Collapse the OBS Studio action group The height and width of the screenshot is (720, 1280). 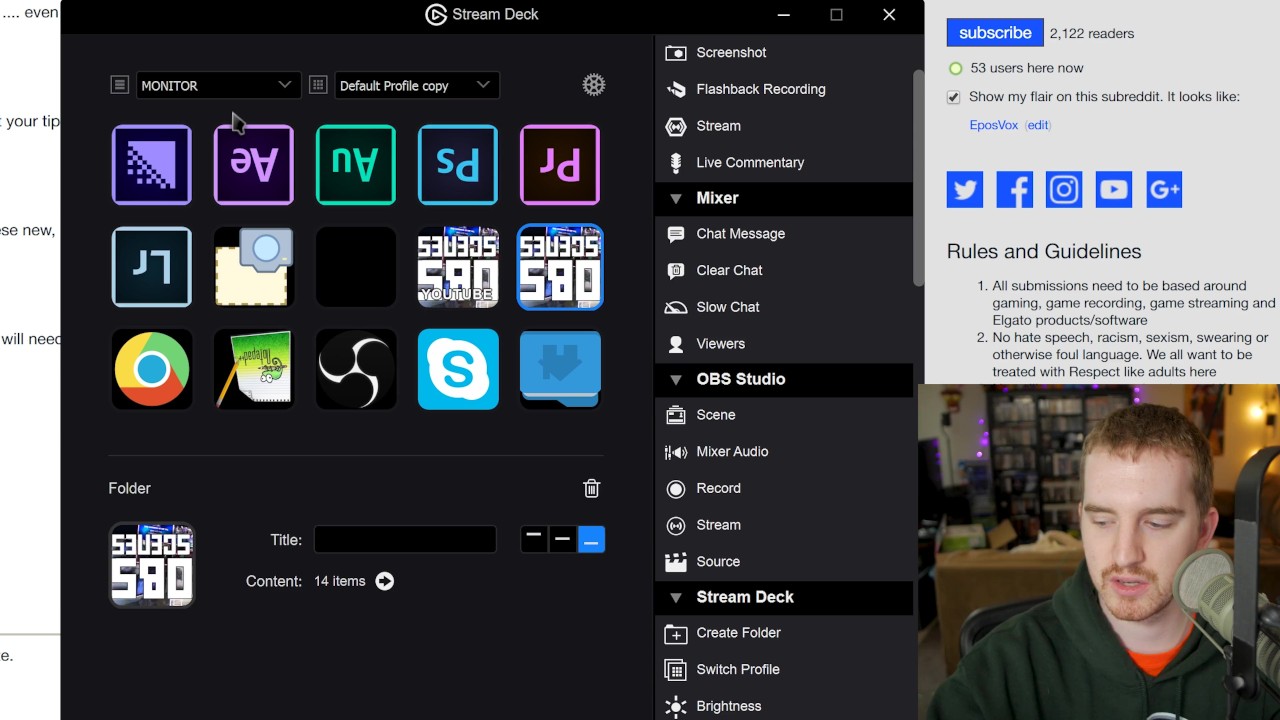pyautogui.click(x=676, y=379)
